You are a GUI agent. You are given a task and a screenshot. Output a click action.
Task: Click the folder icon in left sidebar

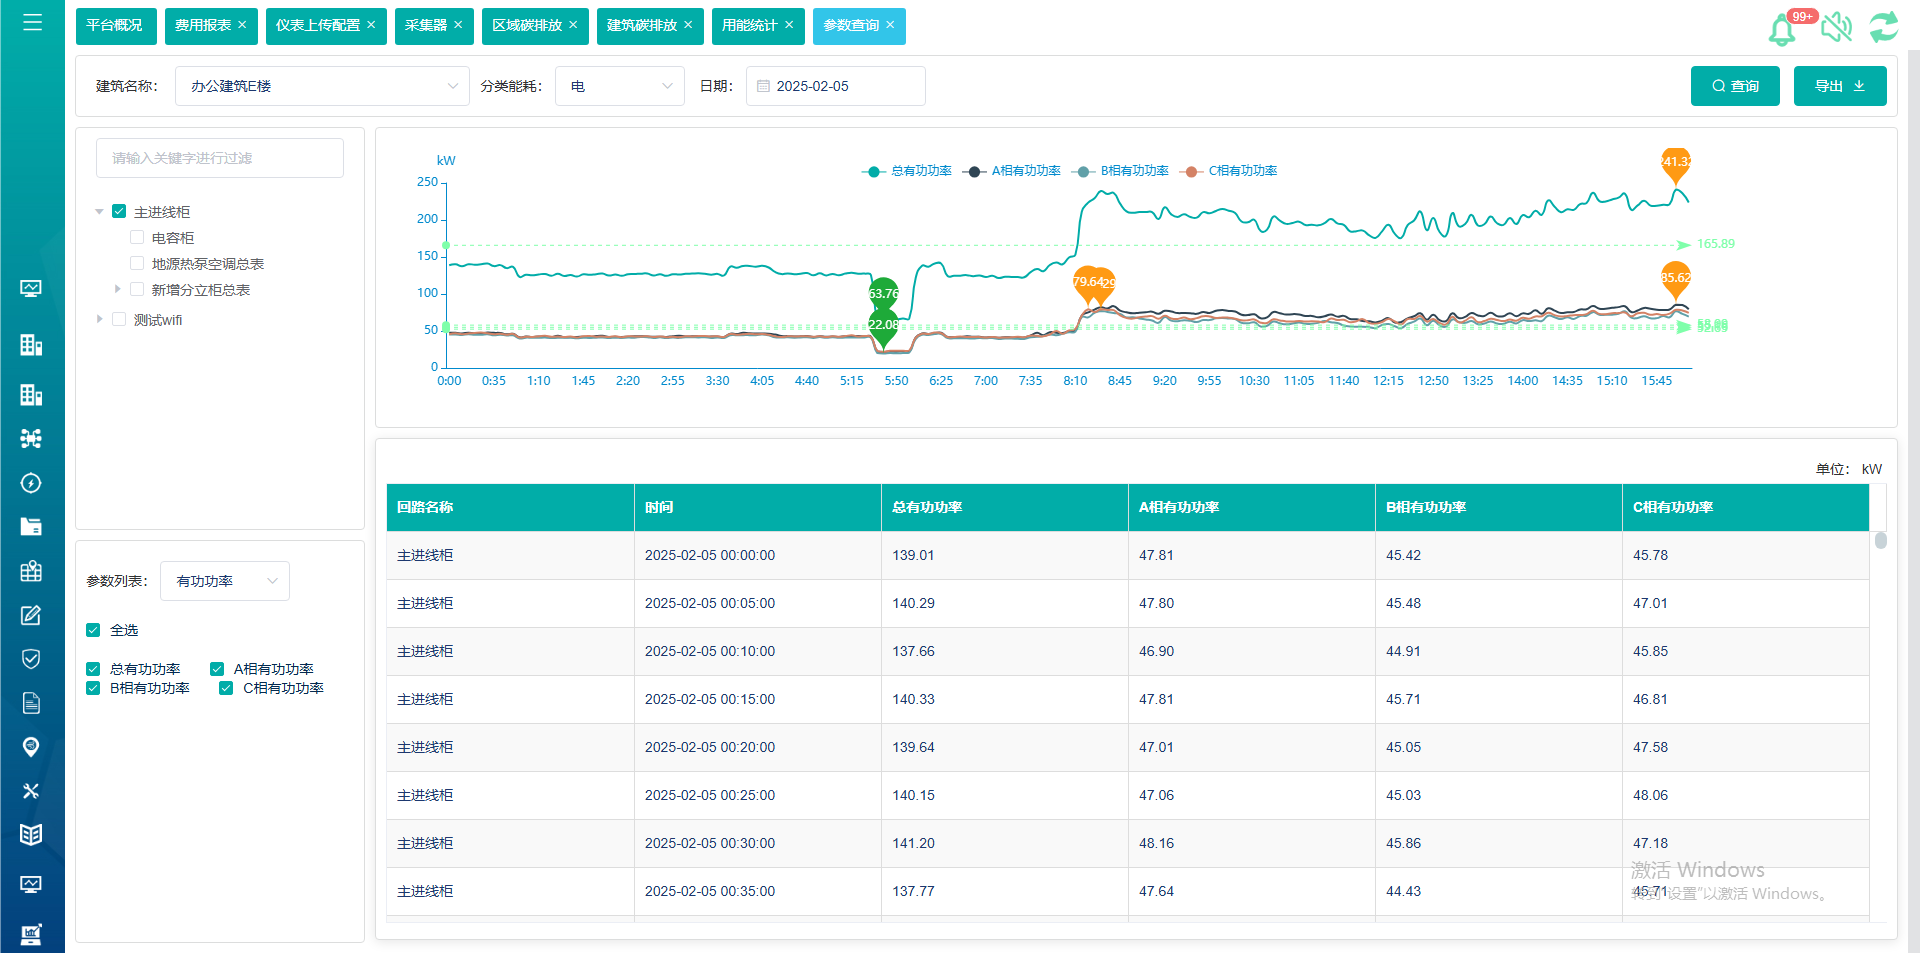31,527
